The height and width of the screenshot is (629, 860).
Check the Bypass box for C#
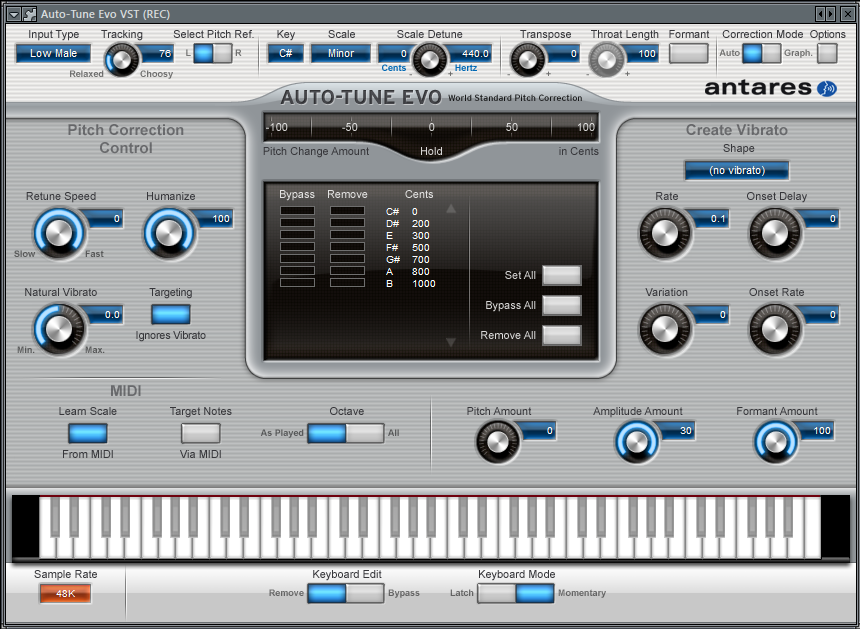[x=297, y=211]
